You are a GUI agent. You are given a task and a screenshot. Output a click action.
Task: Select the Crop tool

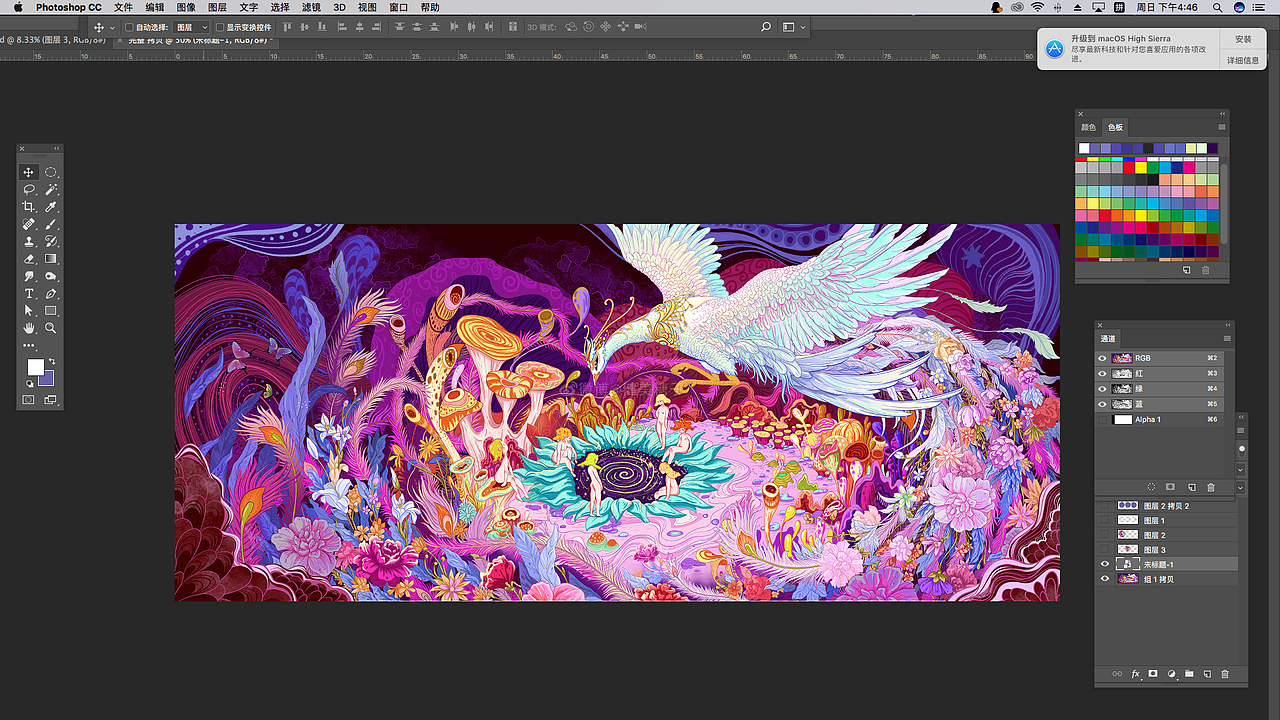[29, 207]
